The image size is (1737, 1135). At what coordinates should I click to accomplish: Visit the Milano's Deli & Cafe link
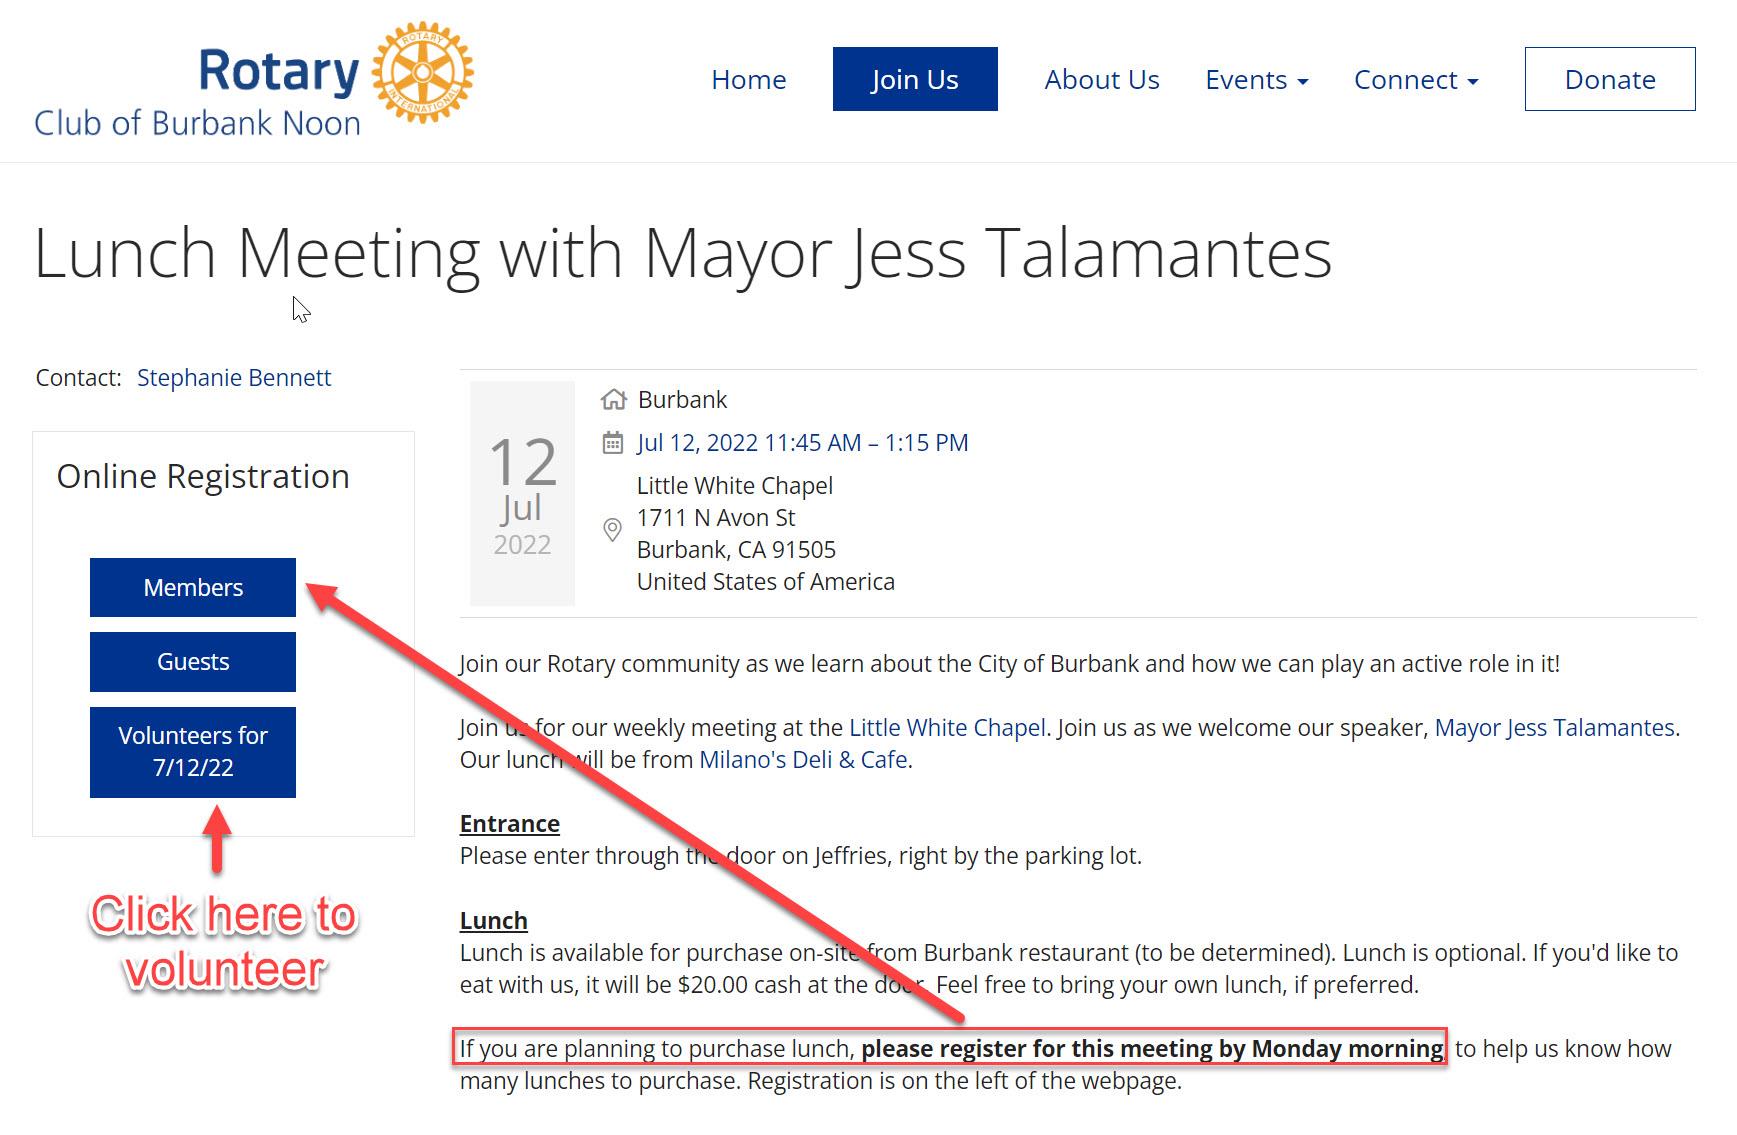803,760
